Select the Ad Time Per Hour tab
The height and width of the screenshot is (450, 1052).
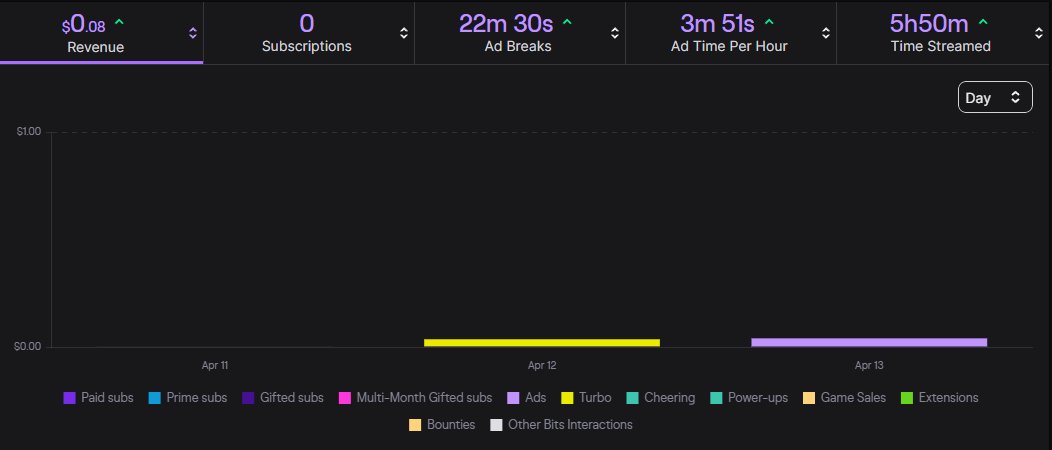[x=729, y=34]
